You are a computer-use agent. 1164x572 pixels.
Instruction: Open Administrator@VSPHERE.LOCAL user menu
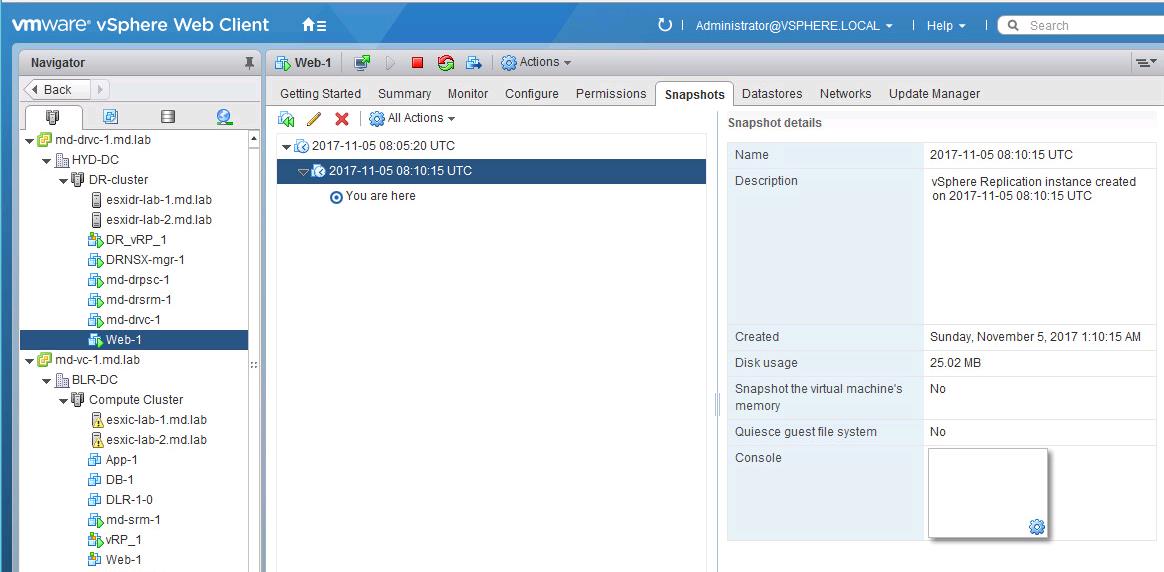click(794, 25)
